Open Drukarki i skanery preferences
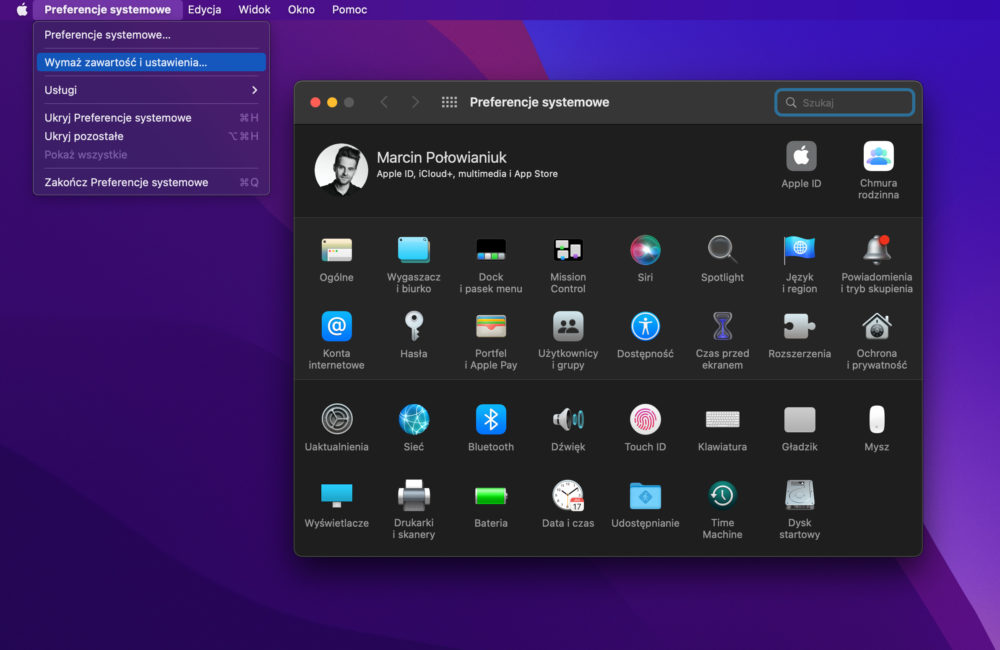The image size is (1000, 650). 413,495
